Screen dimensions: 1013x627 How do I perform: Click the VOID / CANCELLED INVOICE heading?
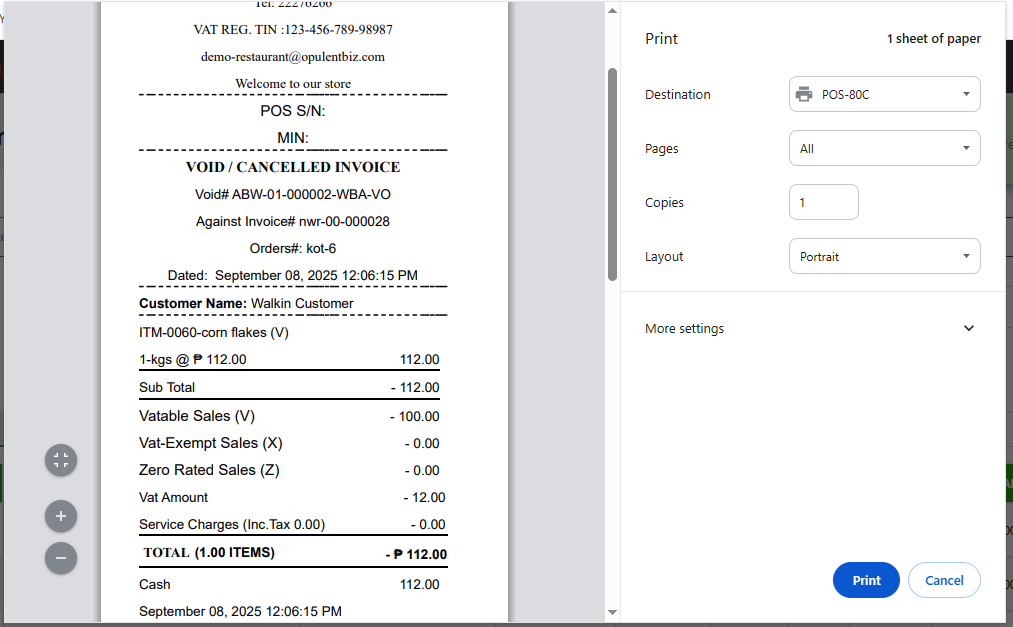coord(293,167)
